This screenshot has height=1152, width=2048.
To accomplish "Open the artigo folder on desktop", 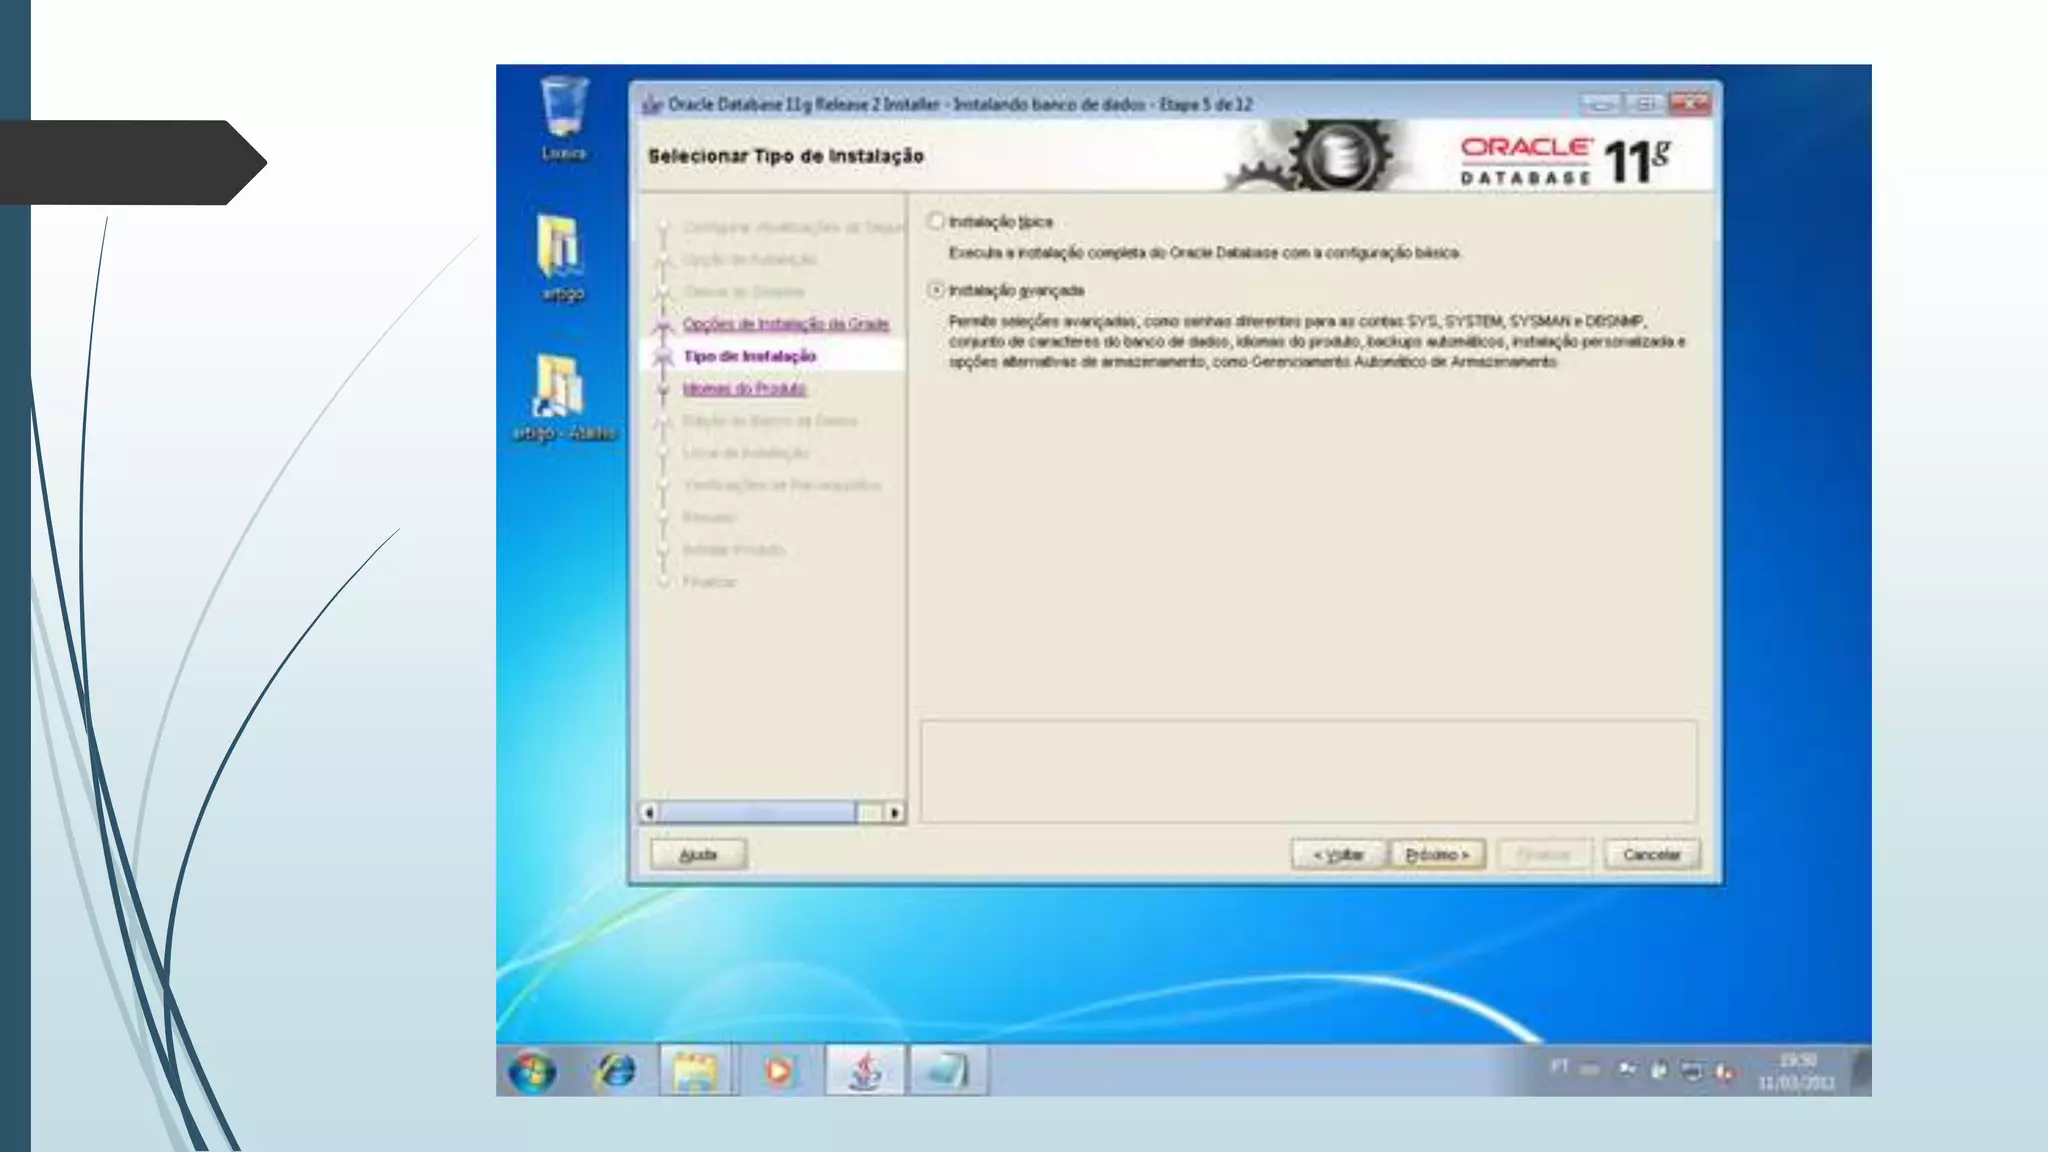I will click(x=561, y=250).
